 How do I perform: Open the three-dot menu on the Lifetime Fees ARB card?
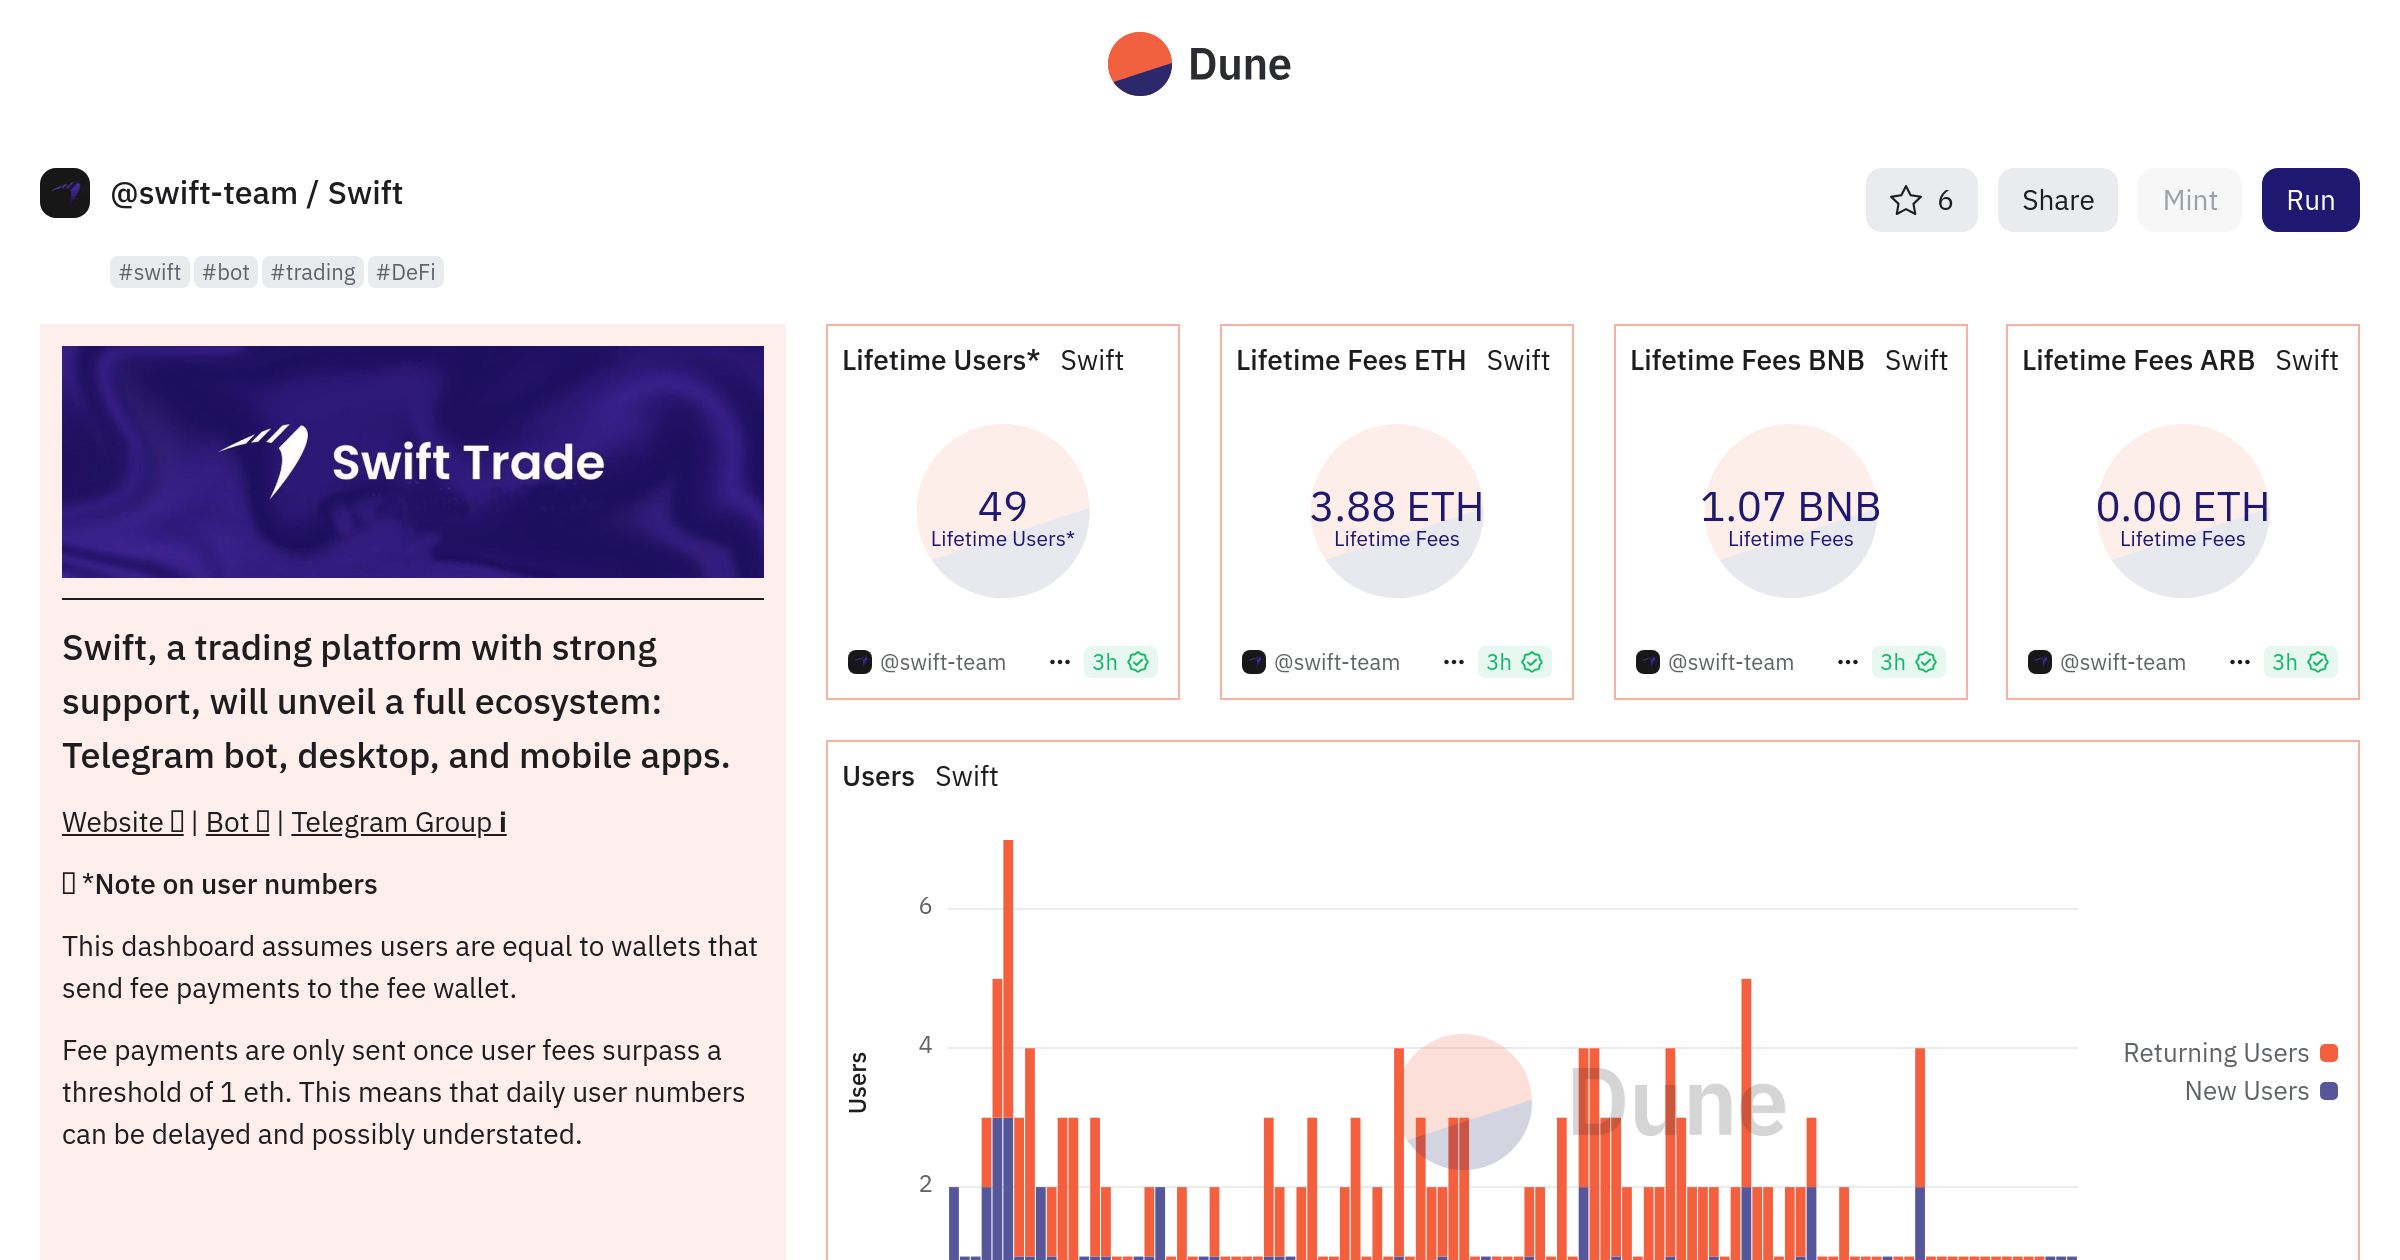coord(2240,662)
